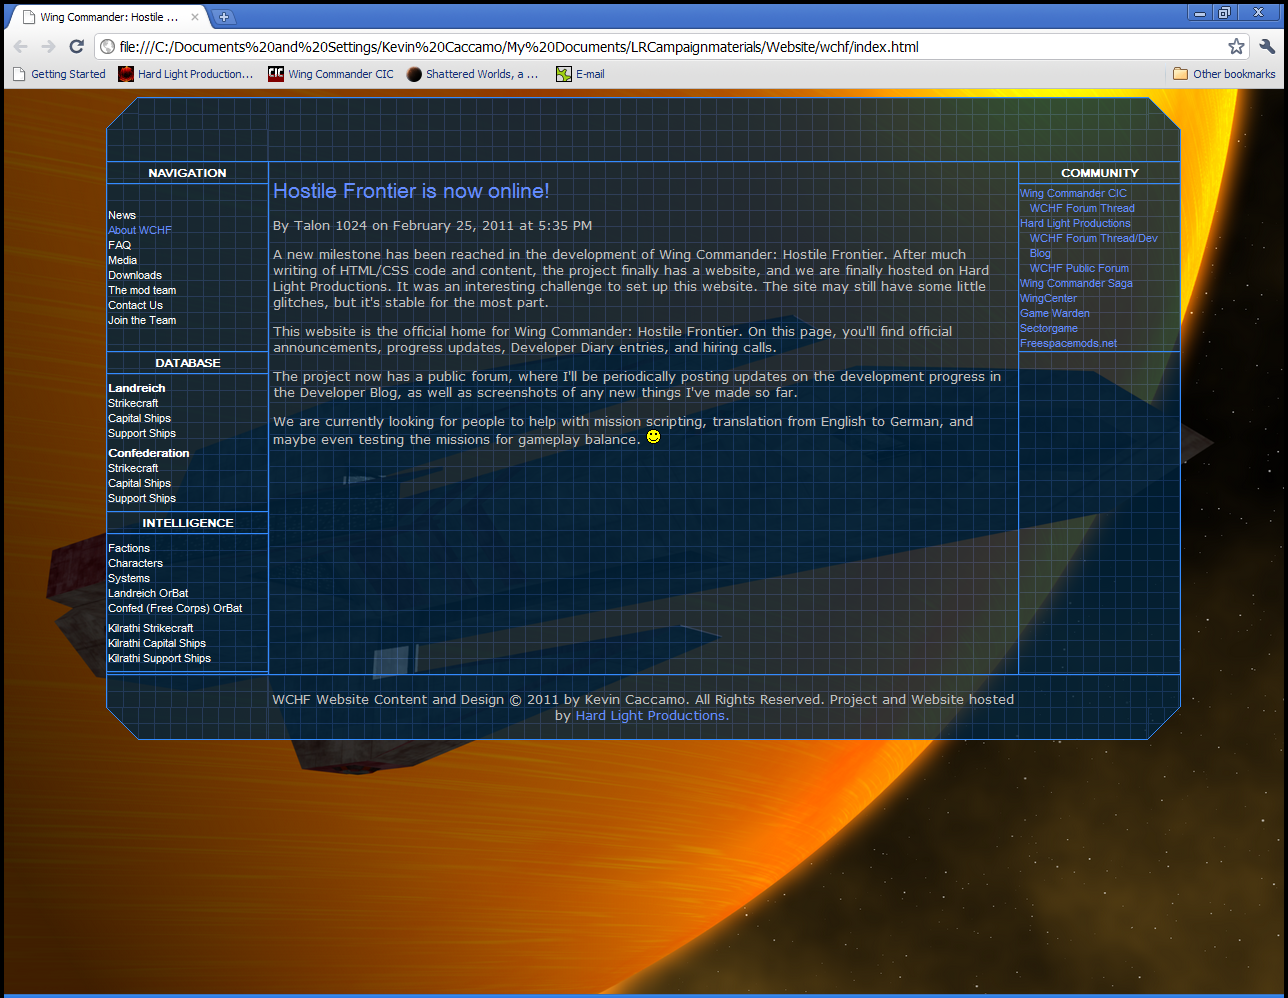Open Landreich Capital Ships database entry
This screenshot has width=1288, height=998.
click(139, 418)
